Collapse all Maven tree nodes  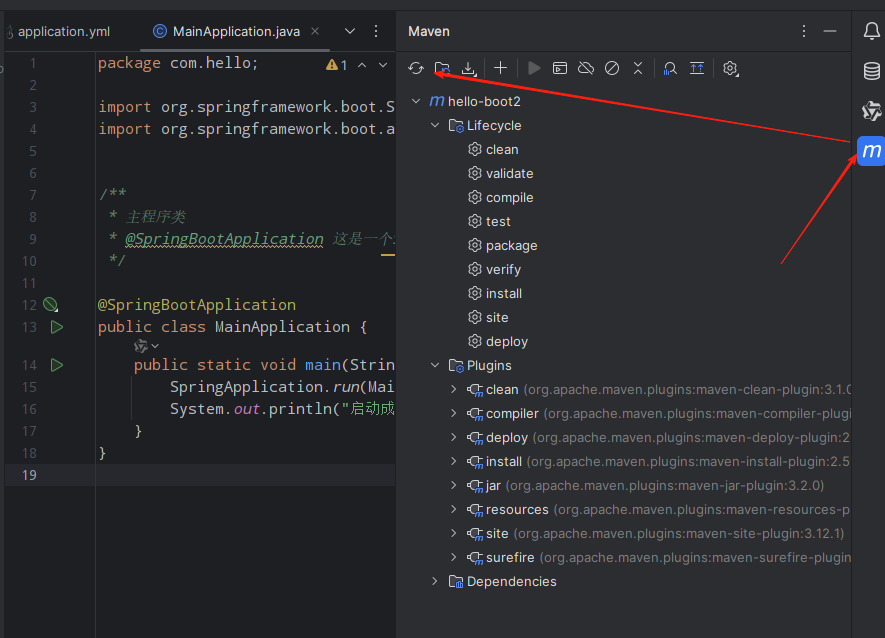pos(638,68)
